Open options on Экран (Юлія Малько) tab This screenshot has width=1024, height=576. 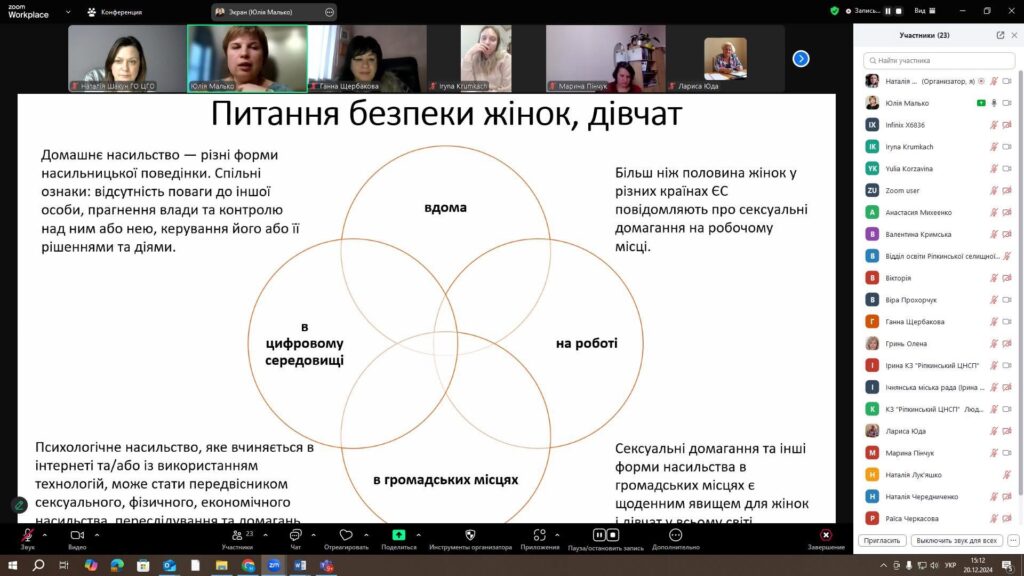click(x=330, y=12)
